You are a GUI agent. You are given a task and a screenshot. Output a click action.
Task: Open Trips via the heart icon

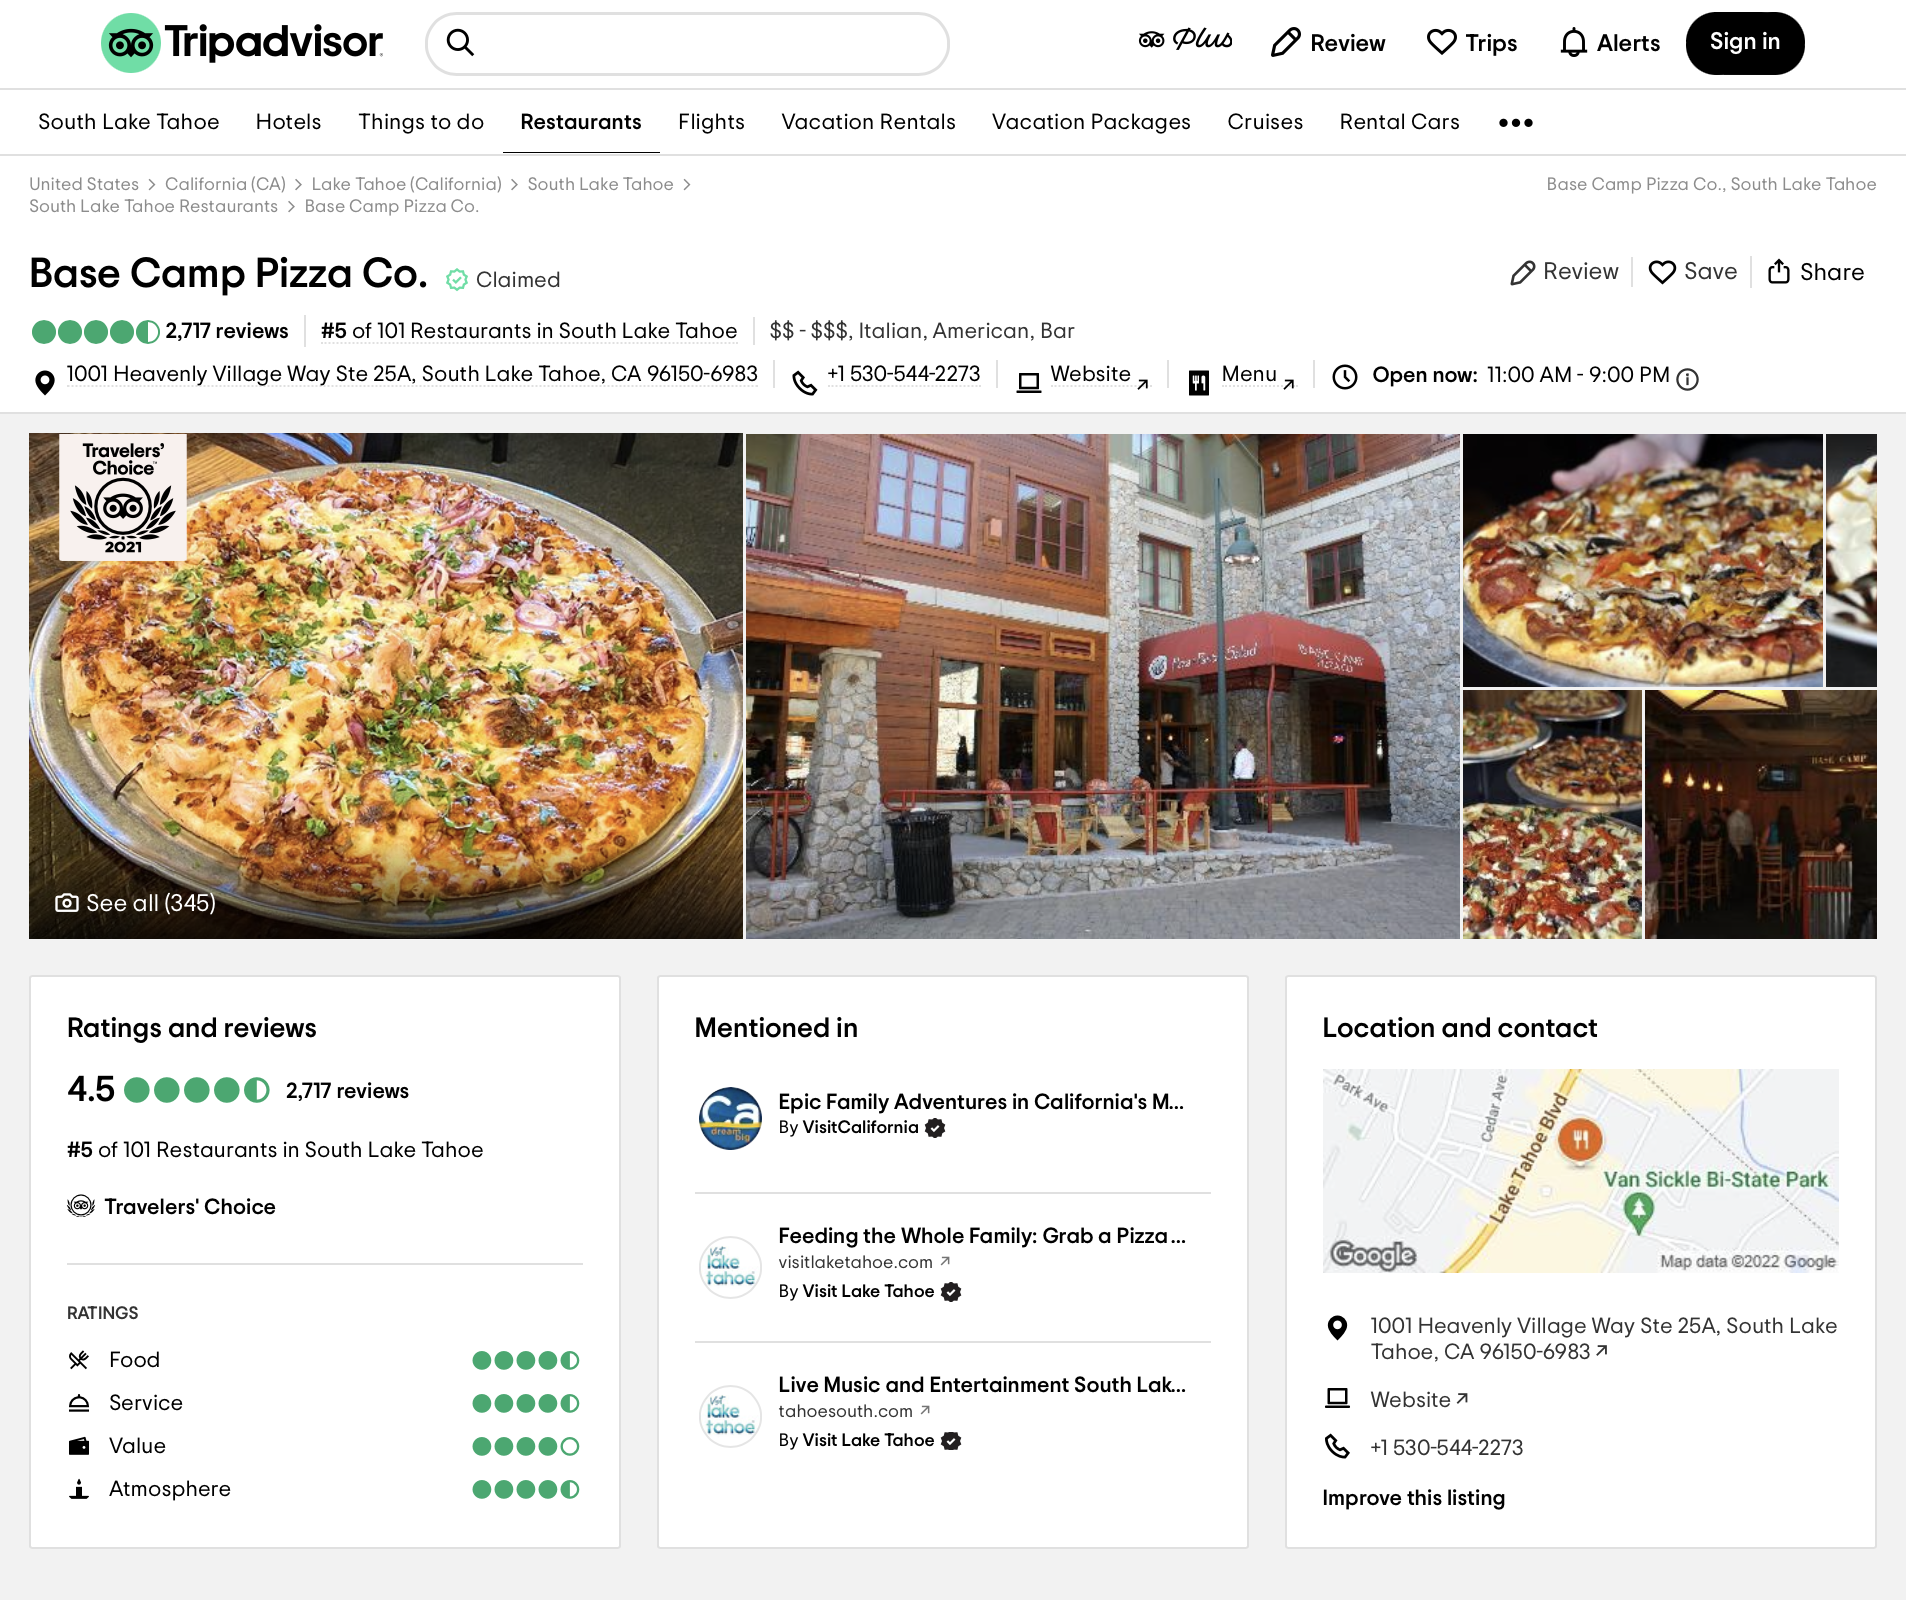pos(1440,43)
